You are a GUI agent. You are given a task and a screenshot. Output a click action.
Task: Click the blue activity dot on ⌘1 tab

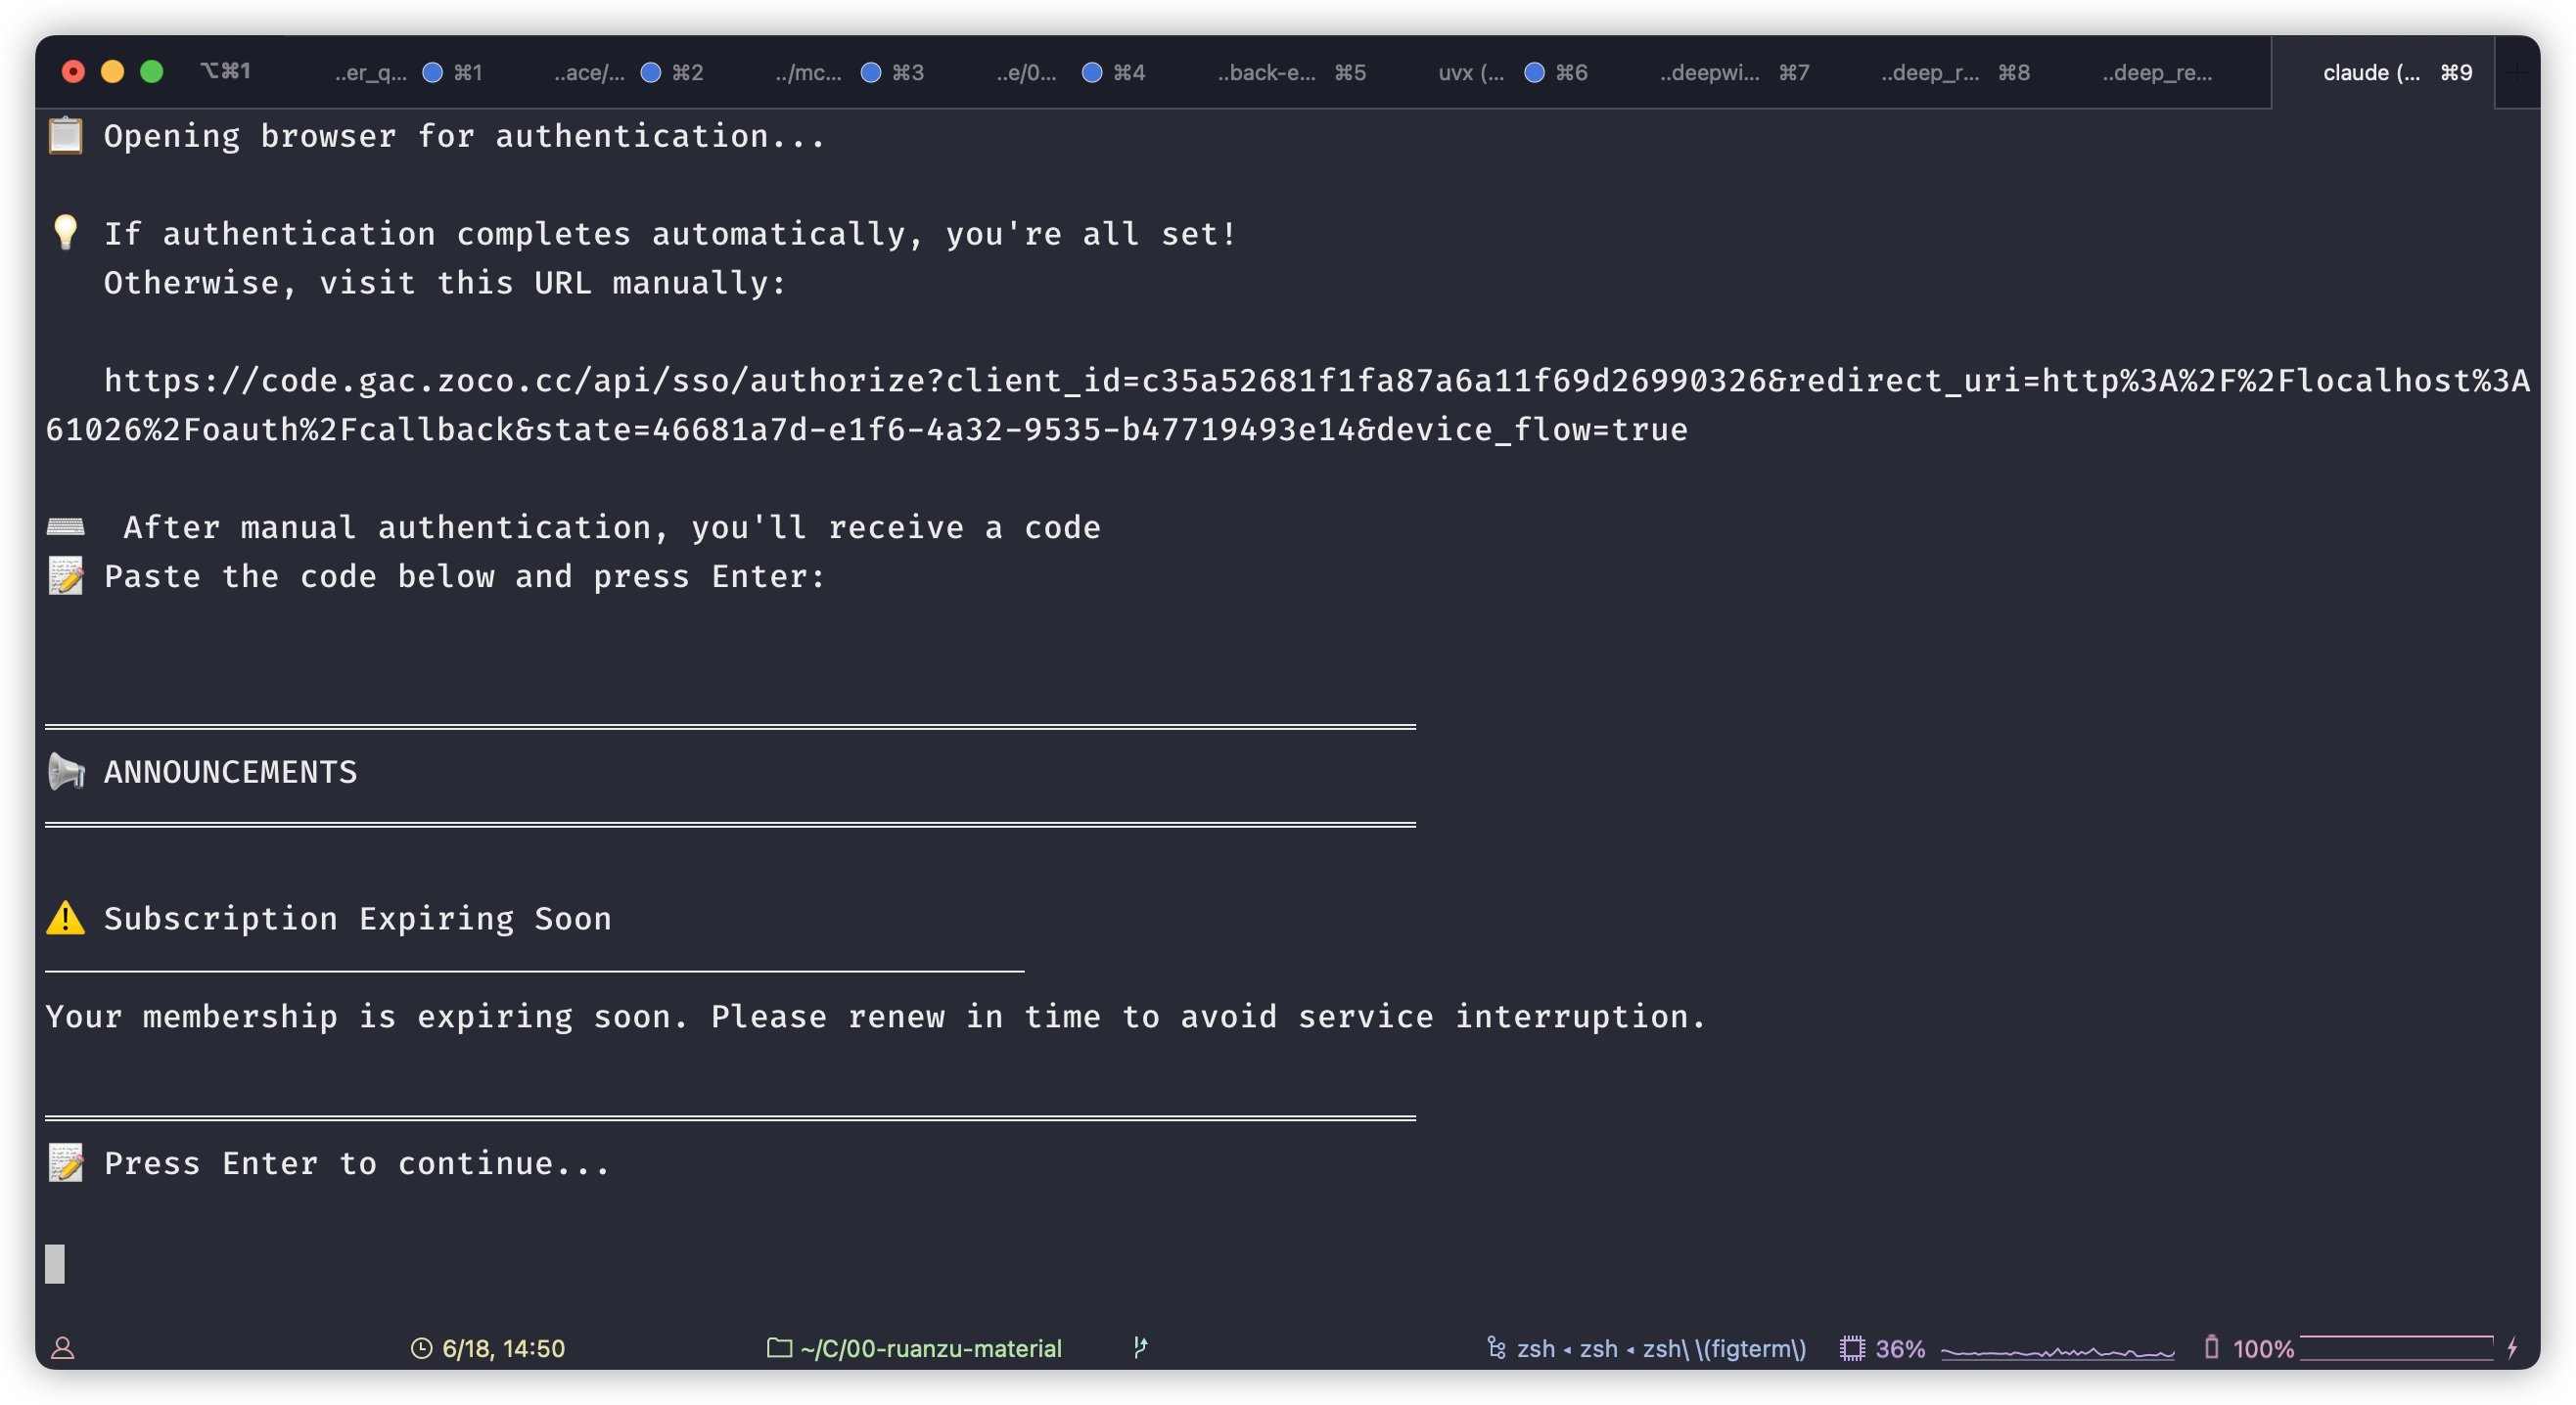[x=432, y=72]
